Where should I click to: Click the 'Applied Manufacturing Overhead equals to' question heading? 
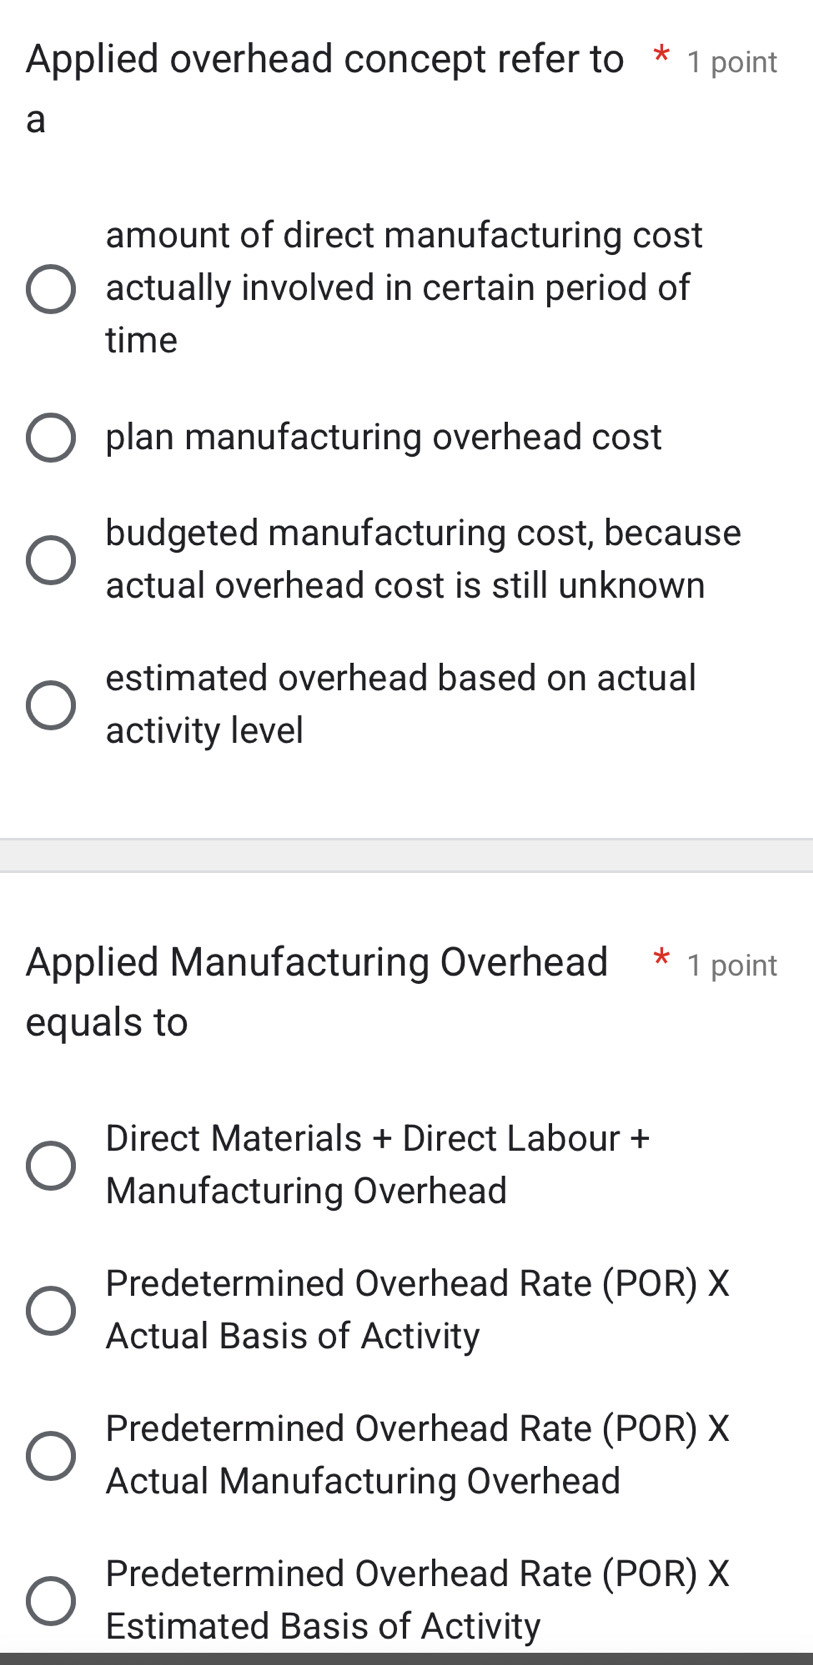point(316,962)
